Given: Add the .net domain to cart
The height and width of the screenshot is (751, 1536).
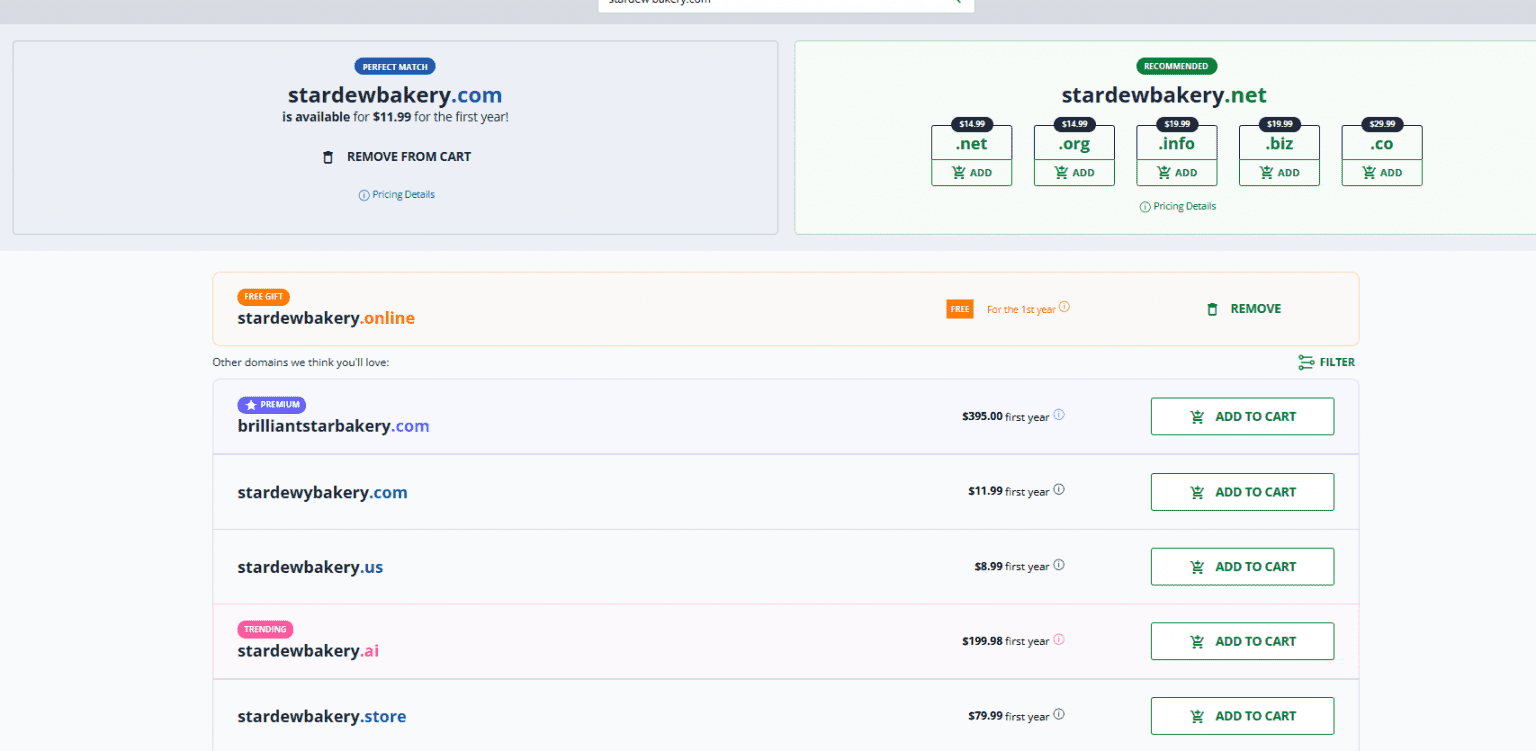Looking at the screenshot, I should click(971, 172).
